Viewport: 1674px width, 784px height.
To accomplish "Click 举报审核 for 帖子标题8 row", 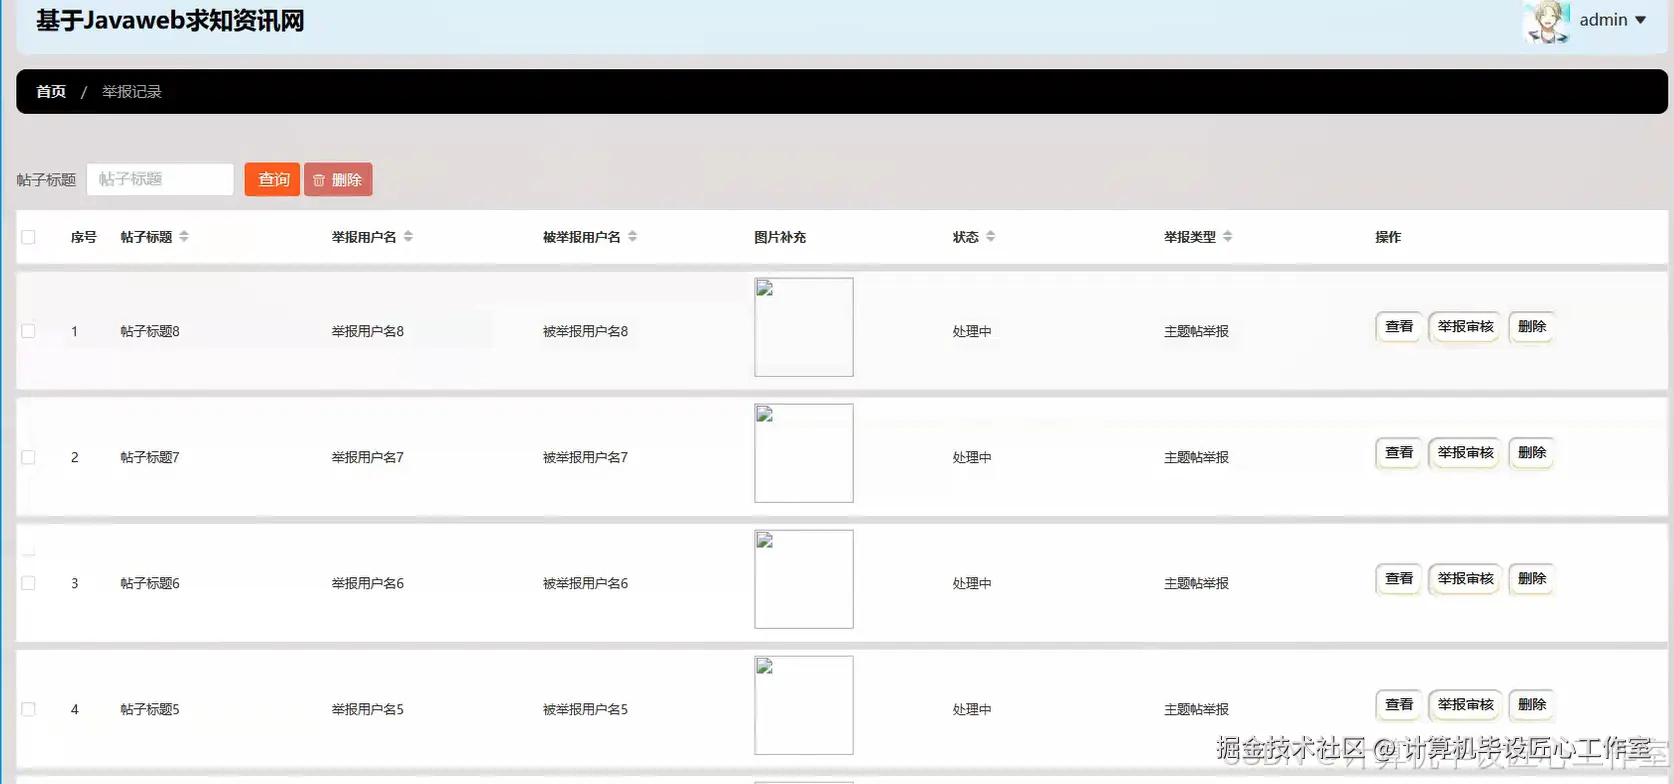I will (1465, 327).
